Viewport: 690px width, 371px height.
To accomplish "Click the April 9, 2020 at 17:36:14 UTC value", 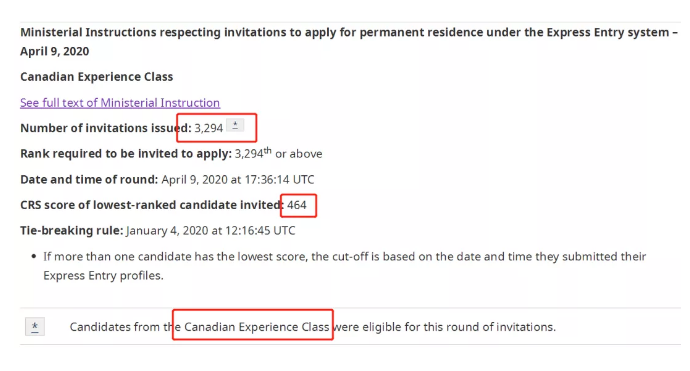I will 238,180.
